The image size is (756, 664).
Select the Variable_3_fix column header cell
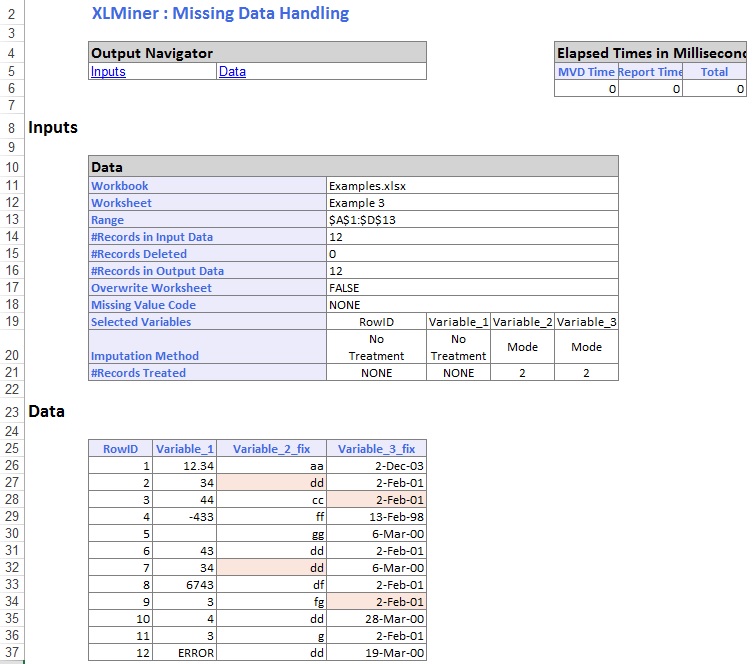(x=376, y=449)
